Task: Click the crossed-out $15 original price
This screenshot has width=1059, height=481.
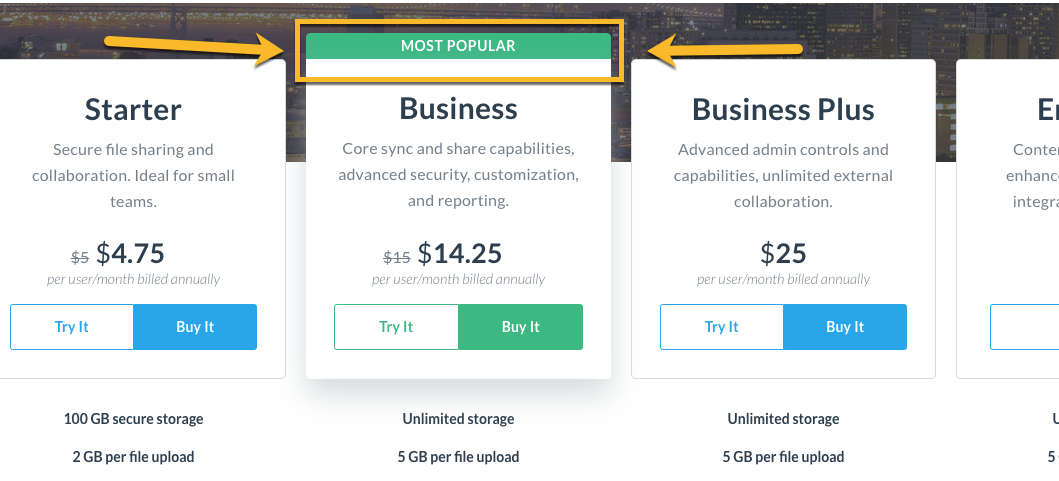Action: click(x=397, y=257)
